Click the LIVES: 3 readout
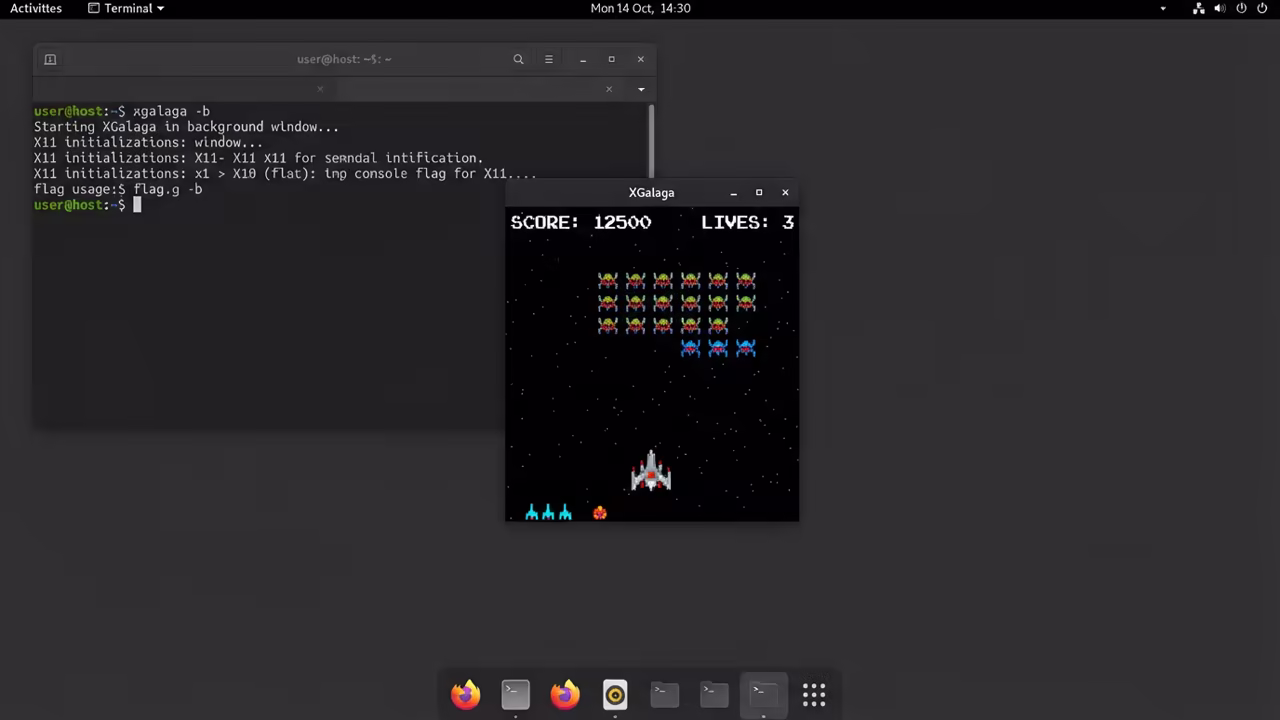Image resolution: width=1280 pixels, height=720 pixels. click(747, 222)
